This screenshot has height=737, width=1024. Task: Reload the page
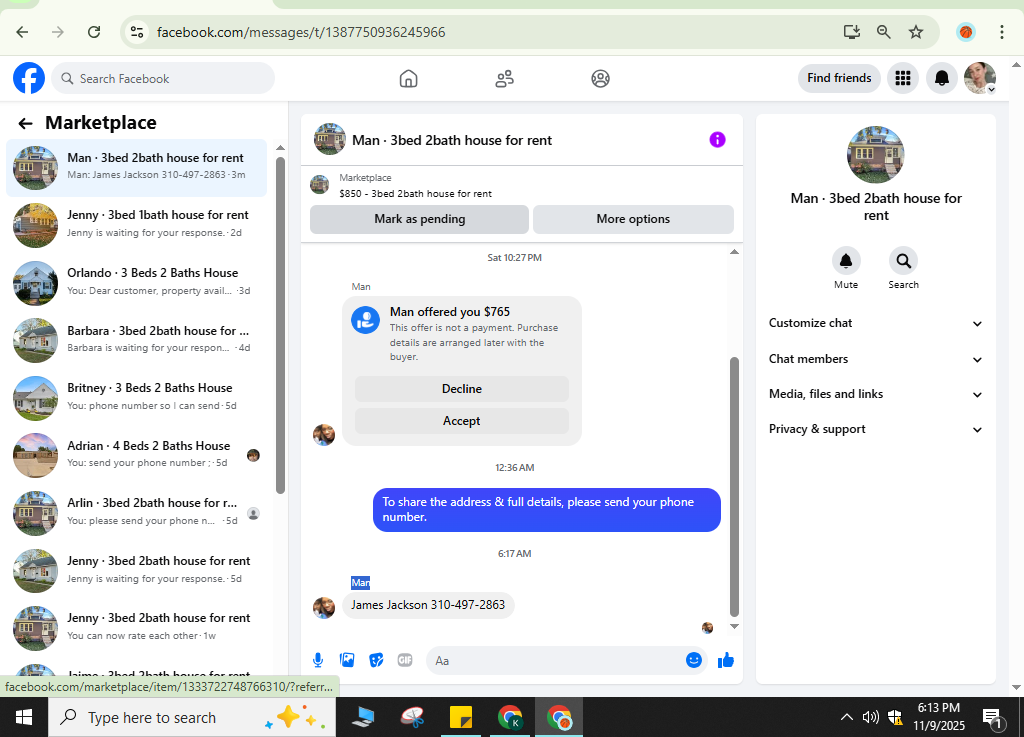click(94, 32)
